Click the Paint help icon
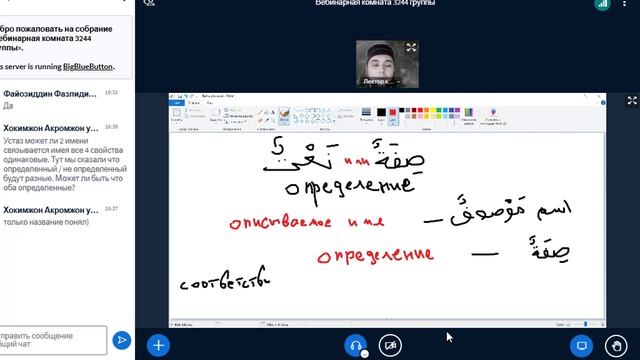This screenshot has height=360, width=640. coord(603,103)
